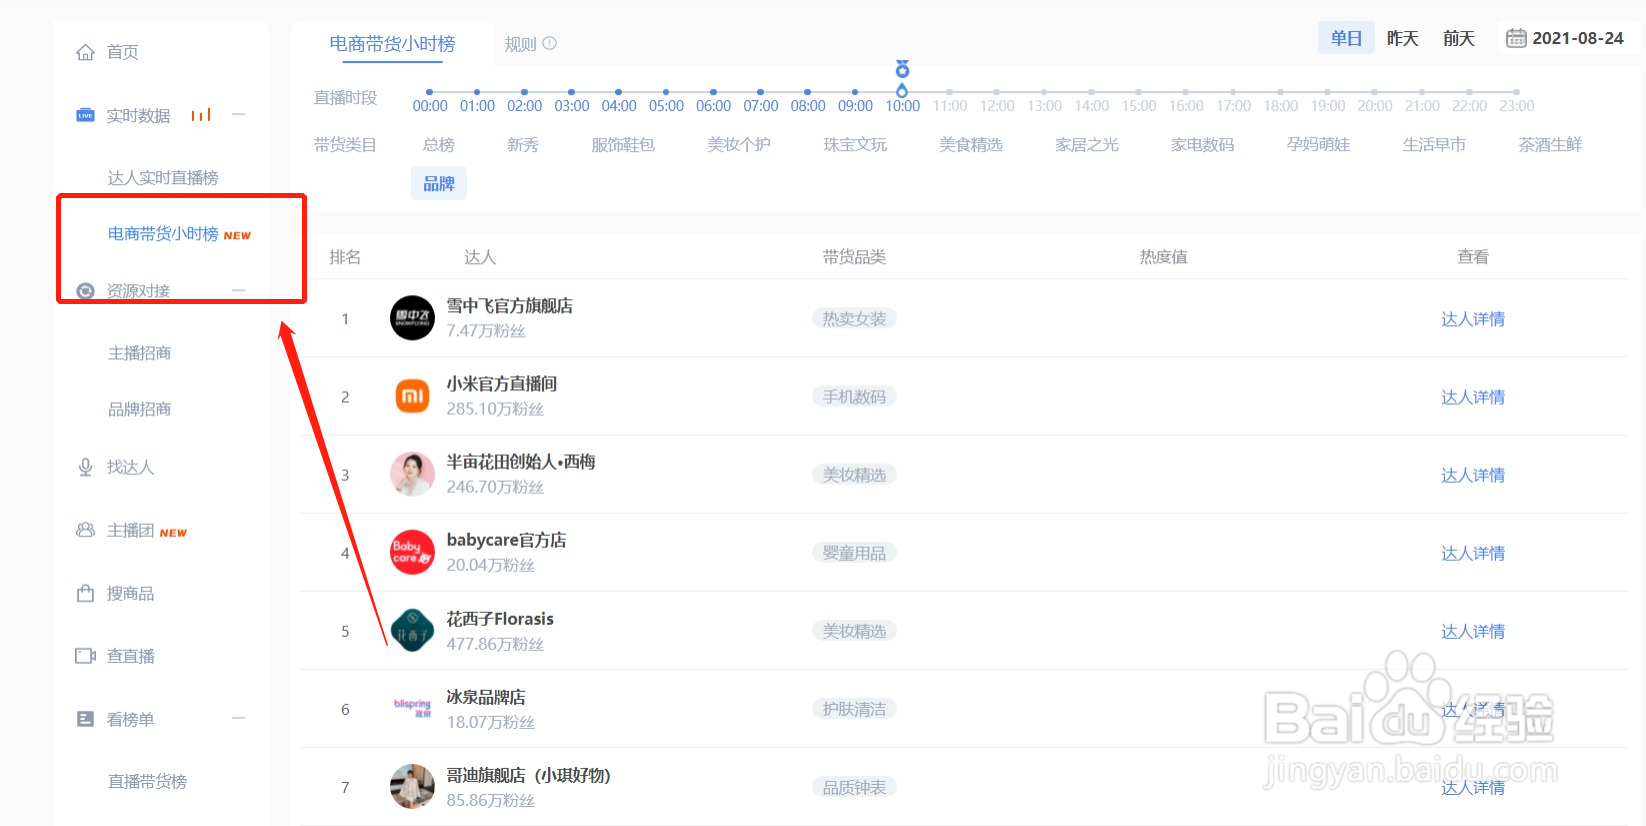Go to 首页 in sidebar

(122, 52)
